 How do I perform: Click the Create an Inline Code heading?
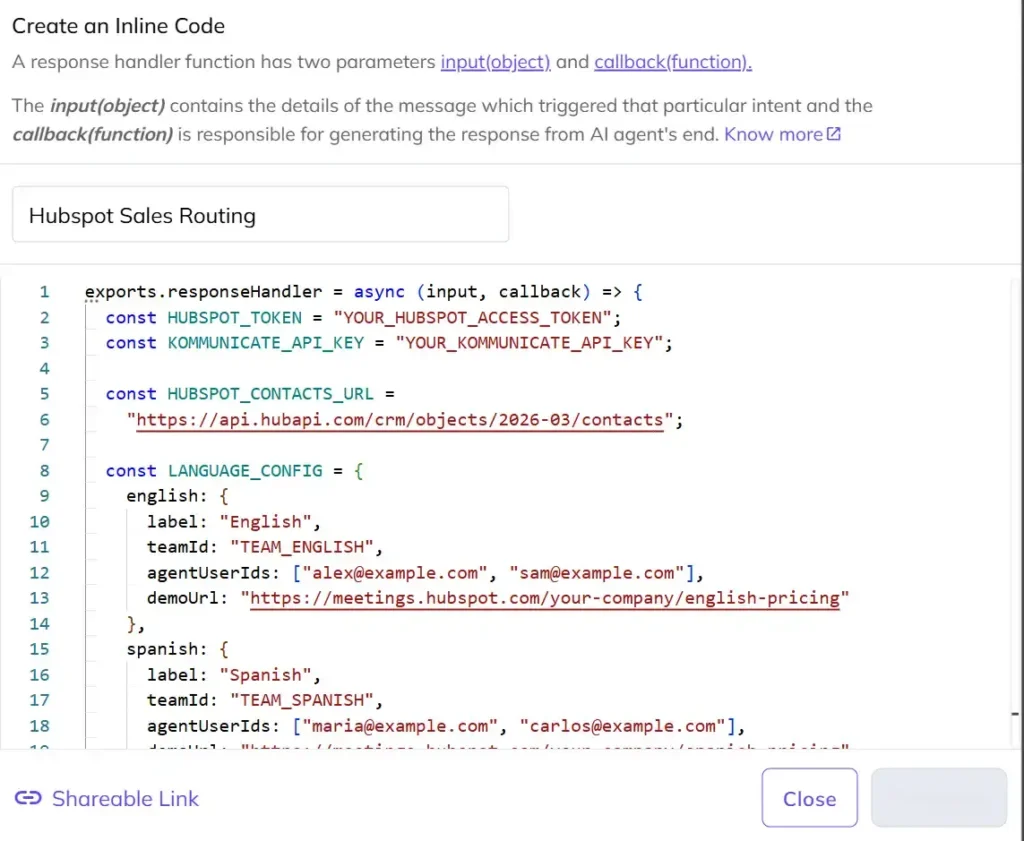pyautogui.click(x=118, y=26)
